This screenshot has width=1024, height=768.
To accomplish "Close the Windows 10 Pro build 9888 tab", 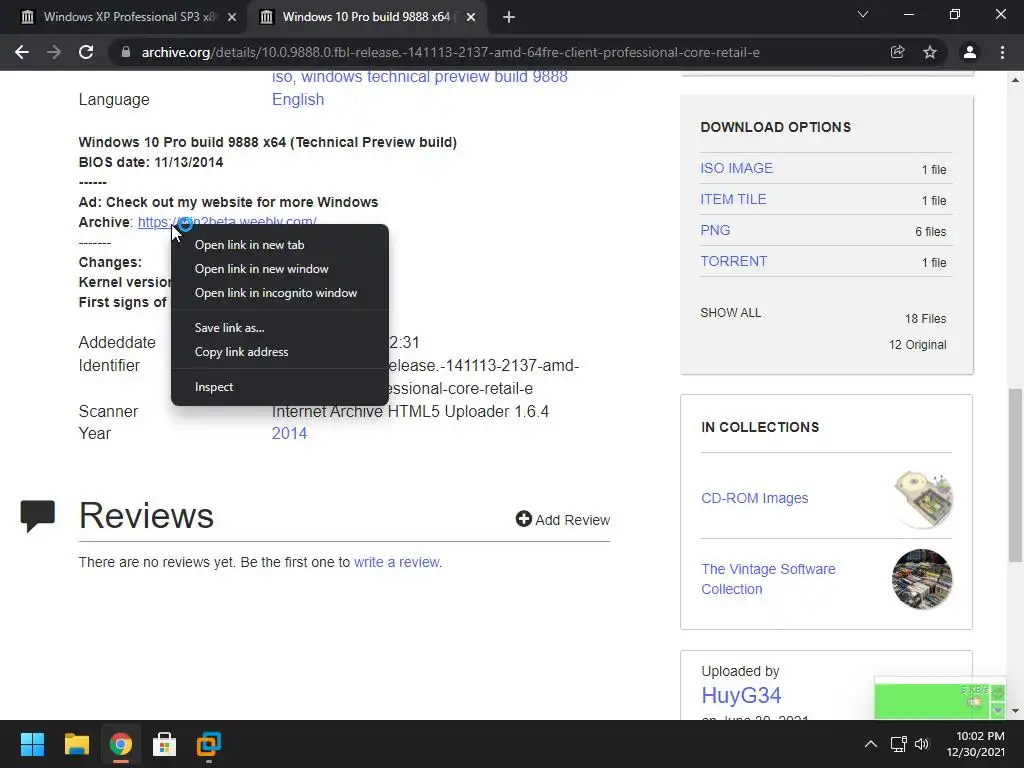I will pos(471,17).
